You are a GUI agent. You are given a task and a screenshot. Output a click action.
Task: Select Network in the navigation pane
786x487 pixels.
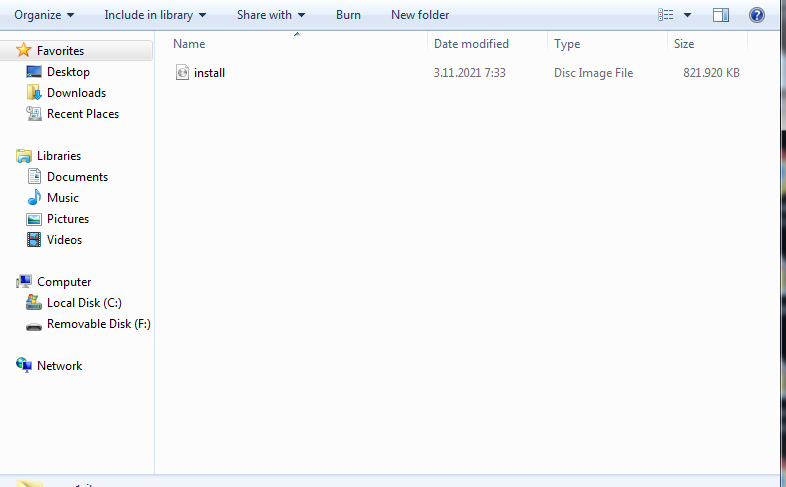point(59,366)
